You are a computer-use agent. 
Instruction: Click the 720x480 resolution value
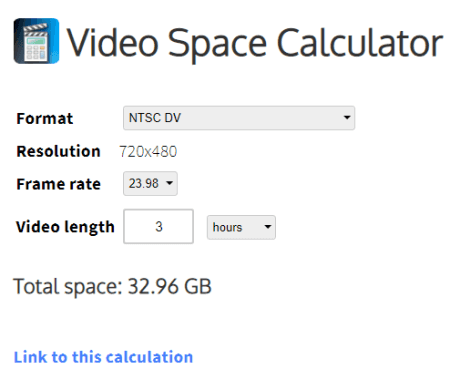pyautogui.click(x=148, y=152)
